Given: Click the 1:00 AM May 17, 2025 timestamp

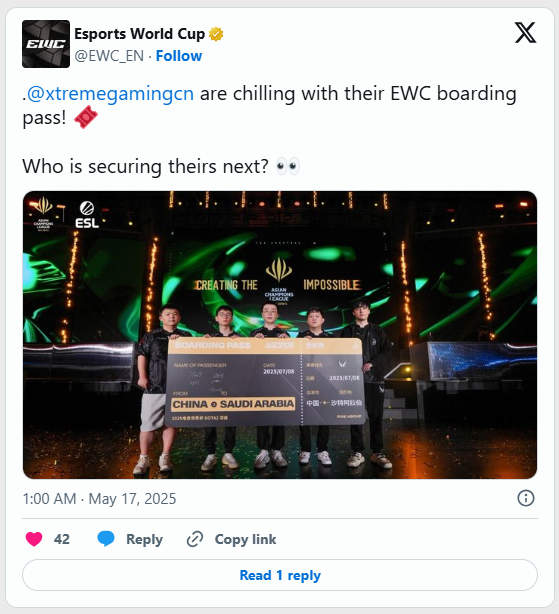Looking at the screenshot, I should point(99,499).
